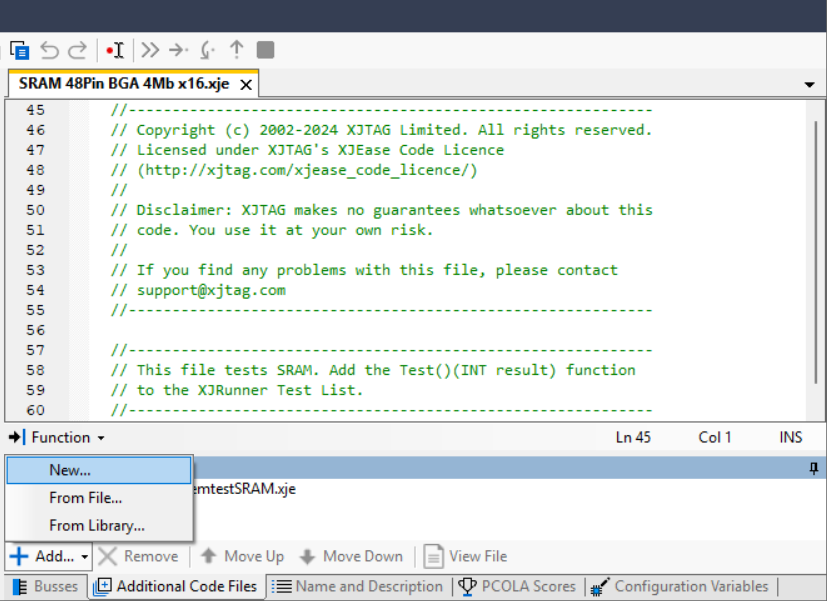Click the step out up-arrow icon
This screenshot has width=827, height=601.
(236, 50)
